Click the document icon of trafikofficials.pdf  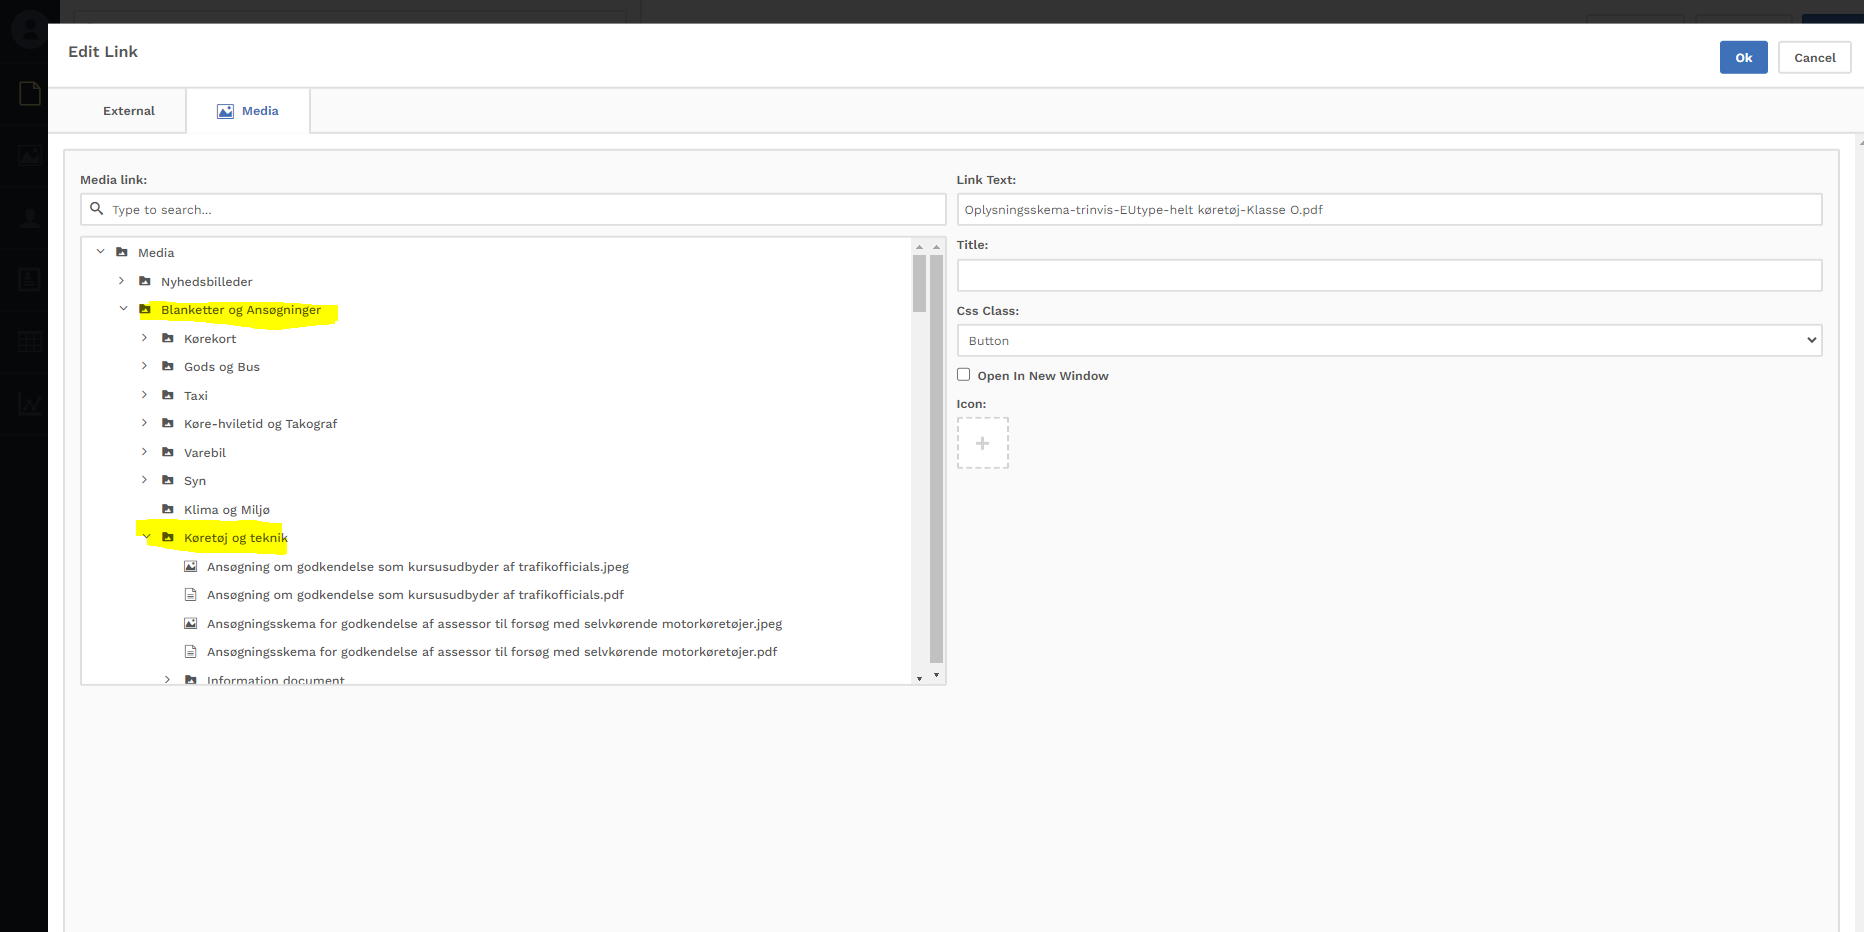(x=191, y=594)
